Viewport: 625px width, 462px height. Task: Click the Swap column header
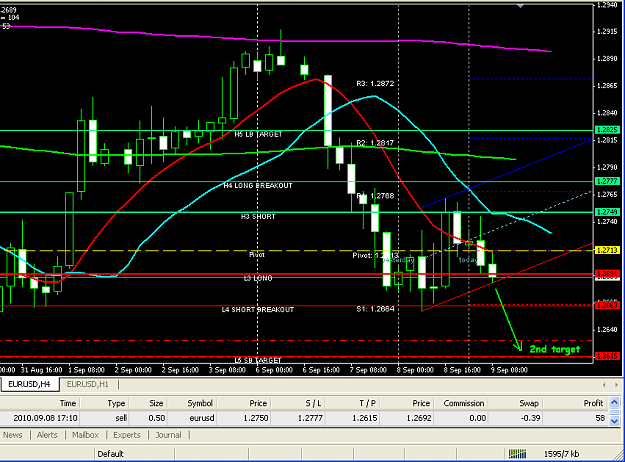pos(515,403)
